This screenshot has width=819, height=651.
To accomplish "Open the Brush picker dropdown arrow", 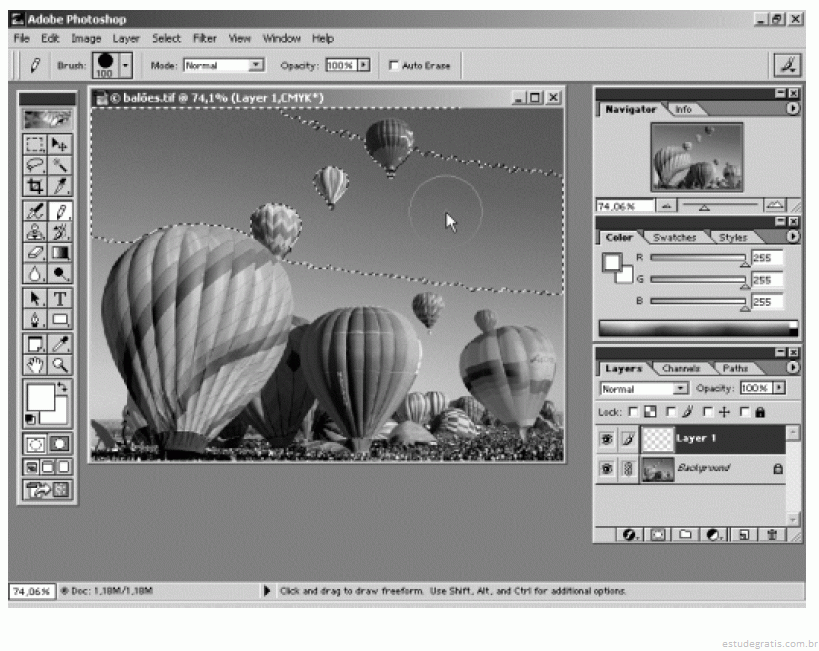I will click(125, 65).
